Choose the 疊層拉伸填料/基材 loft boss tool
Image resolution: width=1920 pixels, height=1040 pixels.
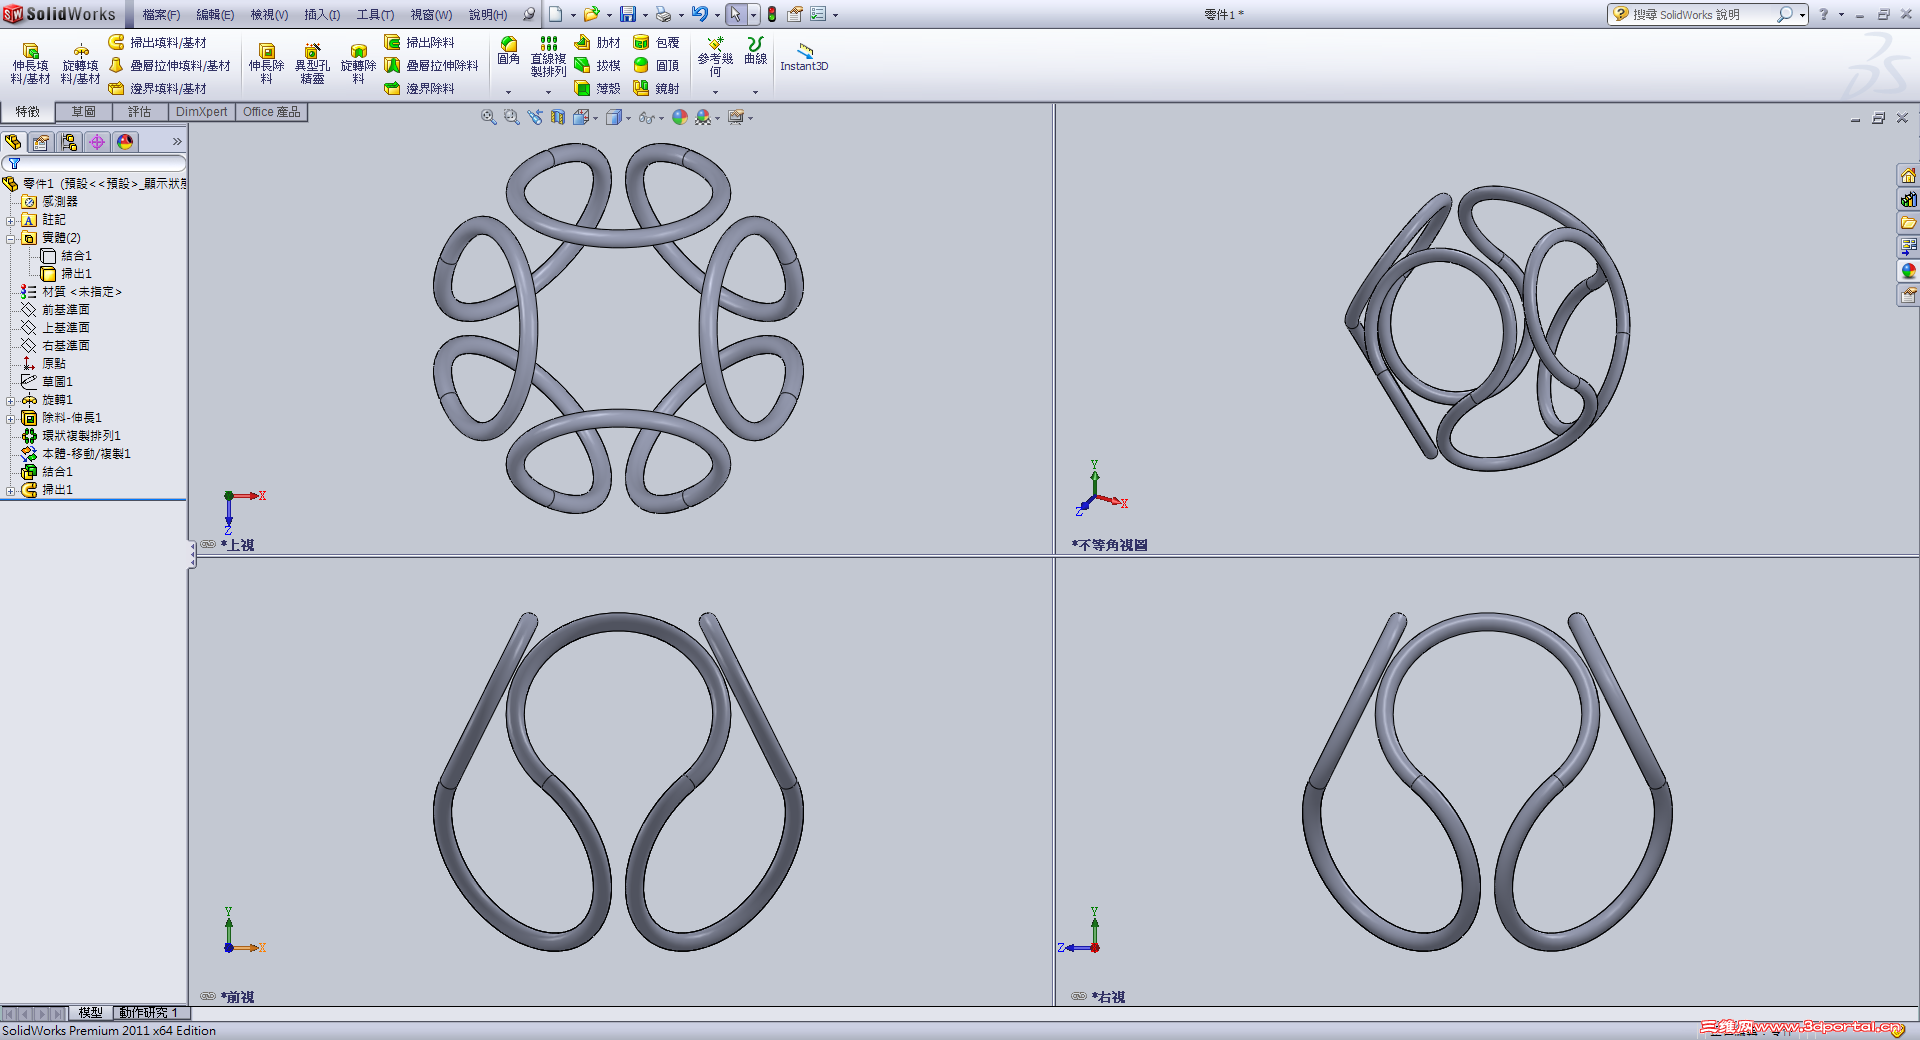coord(169,65)
